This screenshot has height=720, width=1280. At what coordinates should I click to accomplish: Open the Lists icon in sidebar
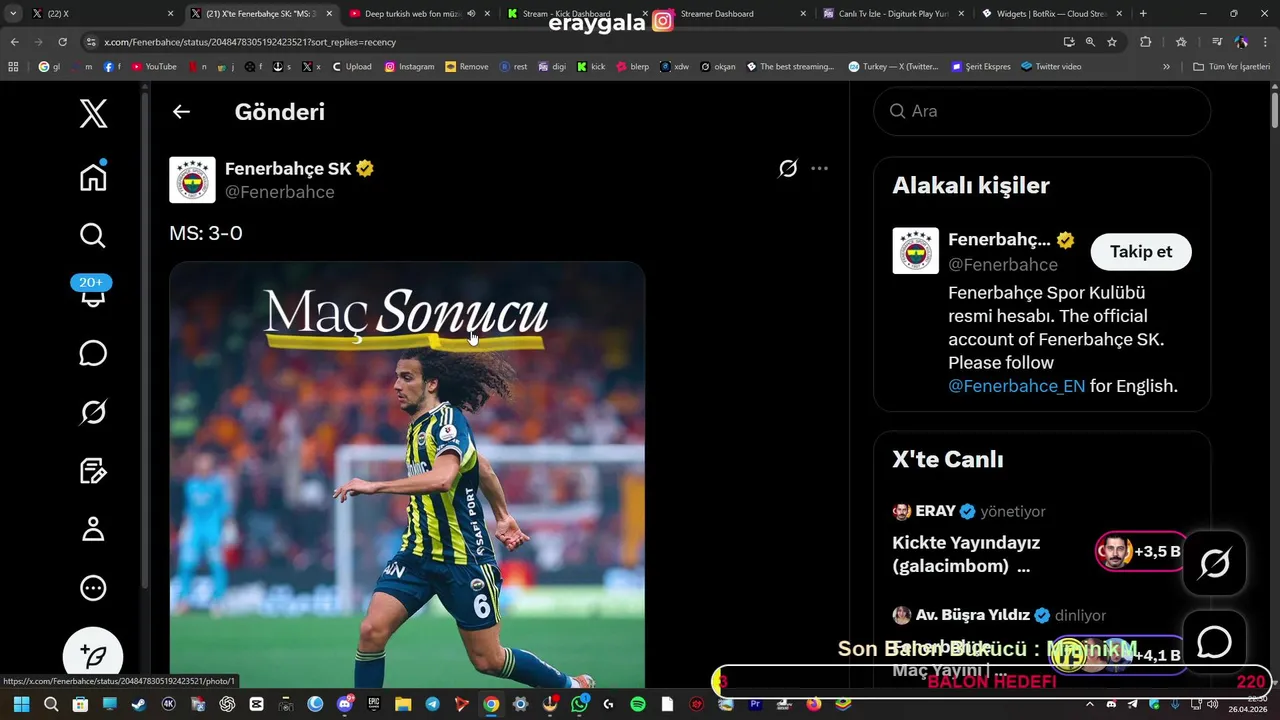tap(93, 470)
